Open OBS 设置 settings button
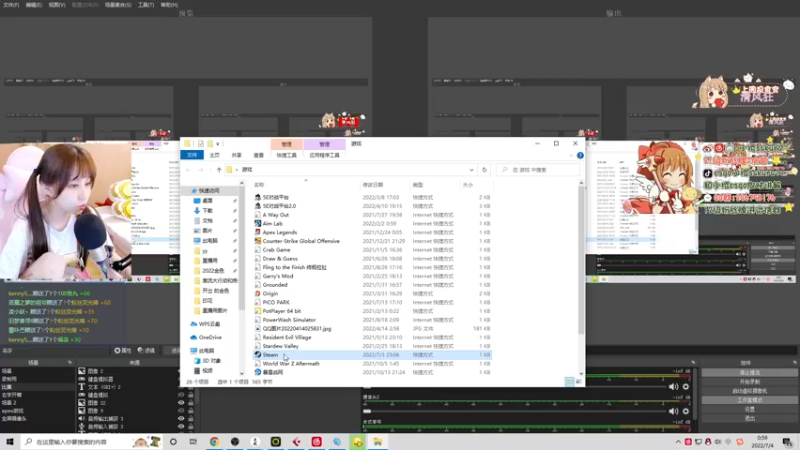This screenshot has height=450, width=800. (749, 409)
